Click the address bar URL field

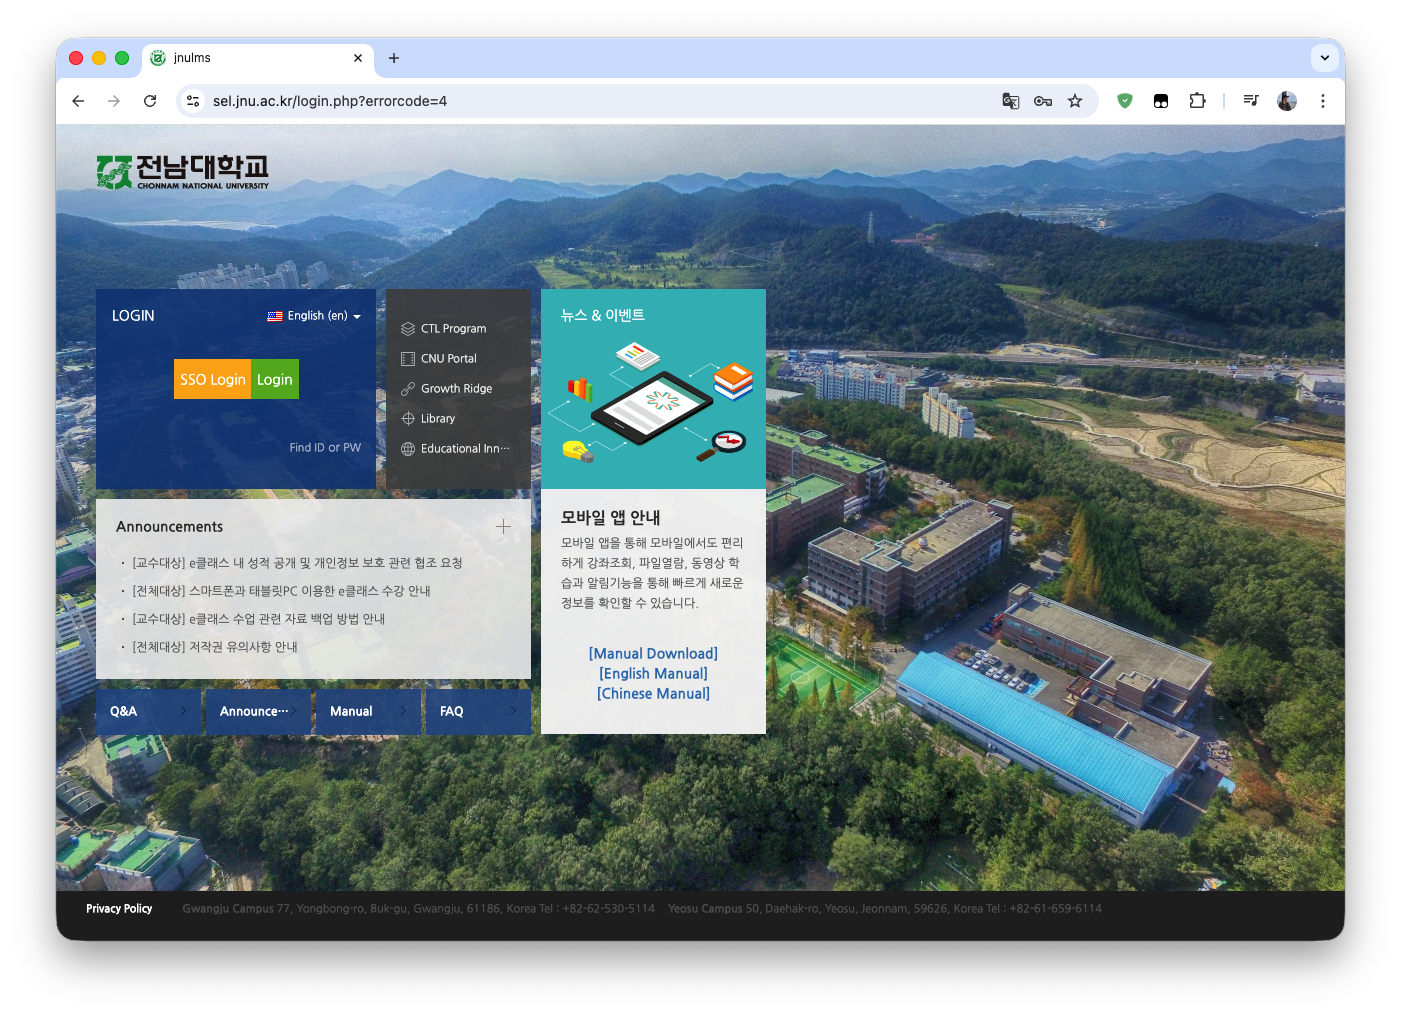coord(600,101)
